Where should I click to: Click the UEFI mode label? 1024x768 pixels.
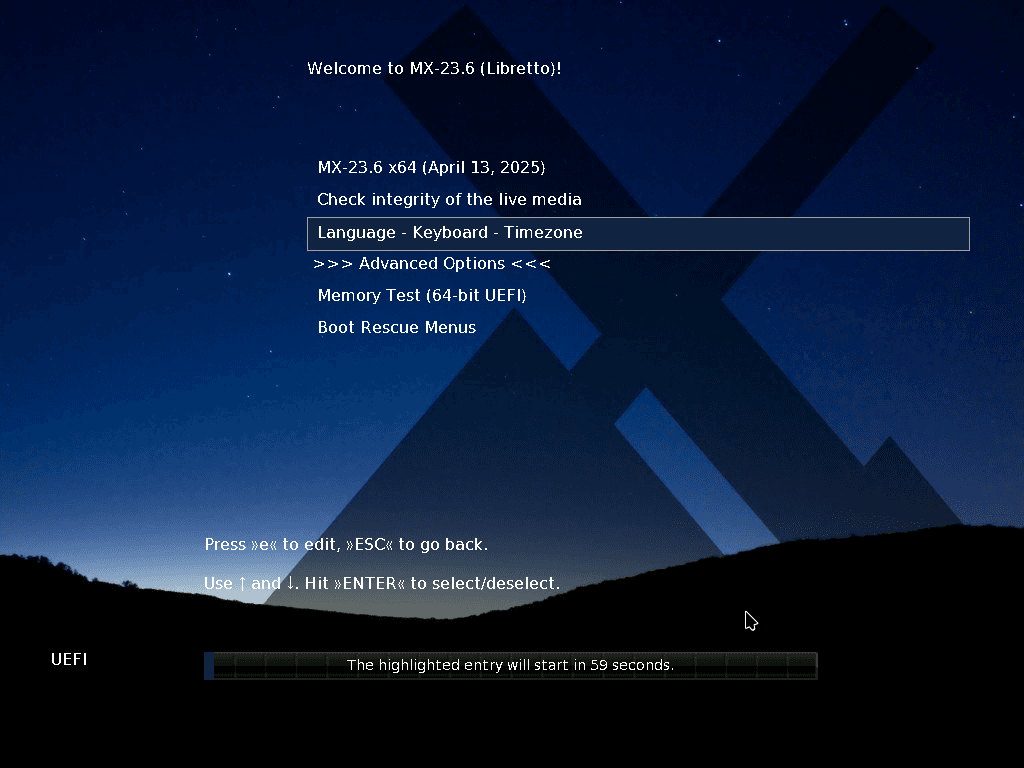(x=69, y=660)
